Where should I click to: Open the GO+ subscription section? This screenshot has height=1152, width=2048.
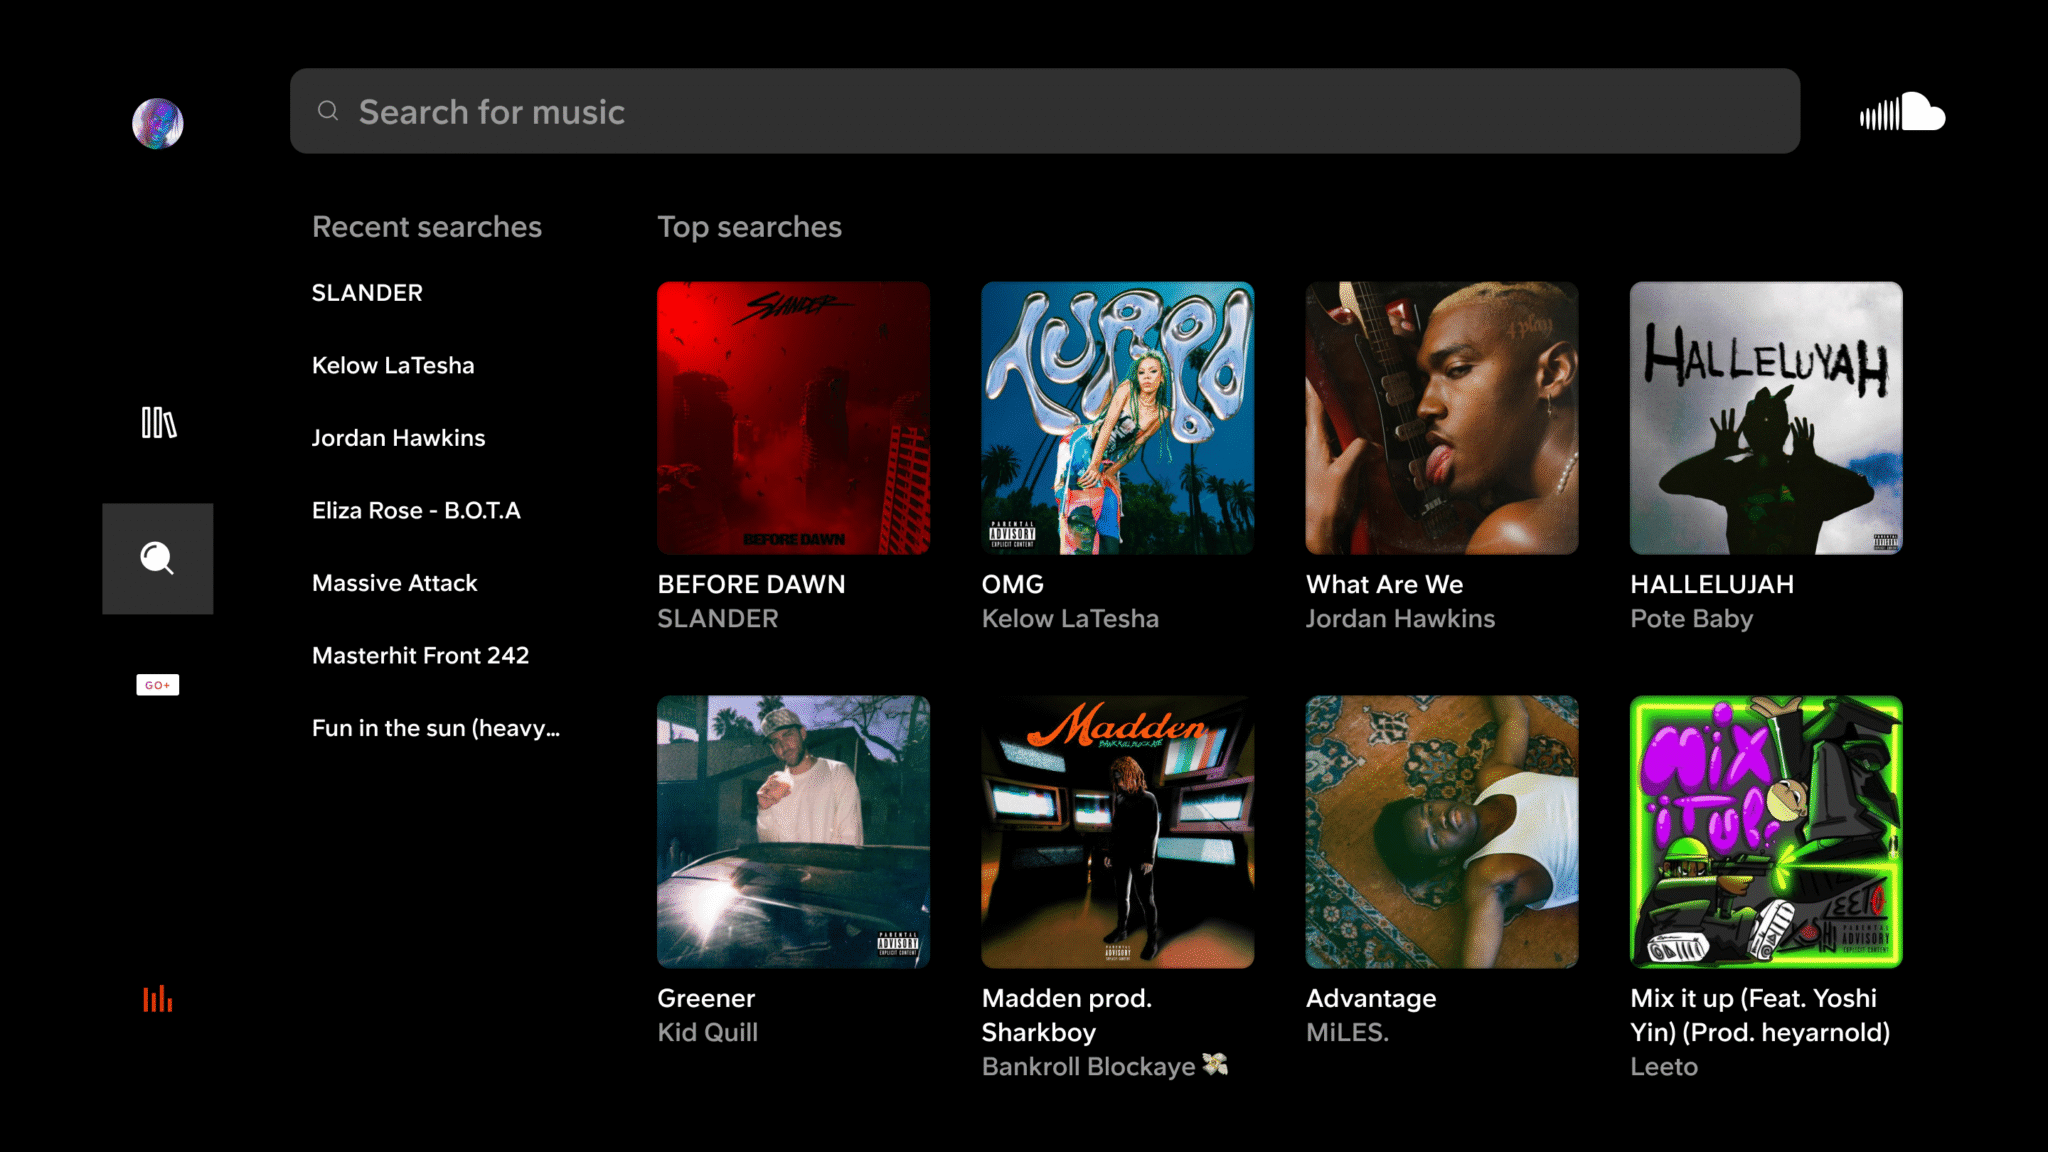coord(157,684)
